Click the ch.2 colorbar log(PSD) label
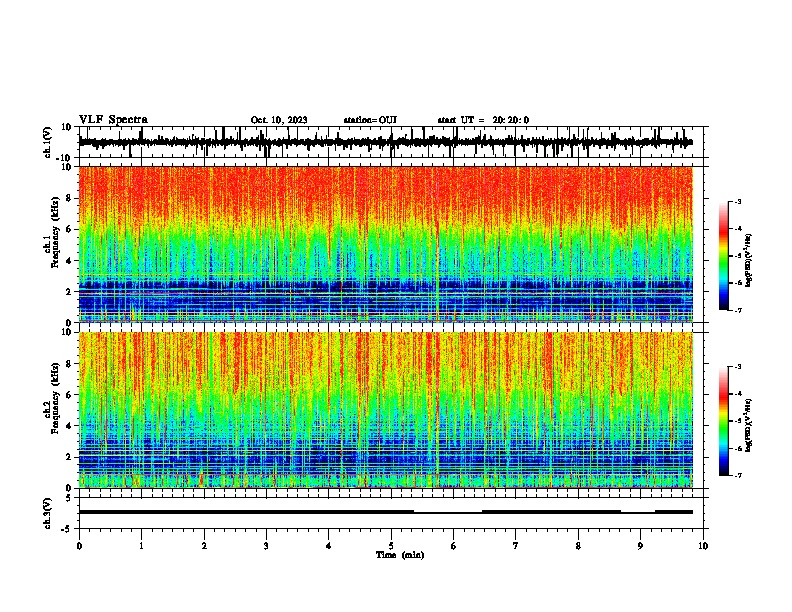This screenshot has height=612, width=792. 749,425
